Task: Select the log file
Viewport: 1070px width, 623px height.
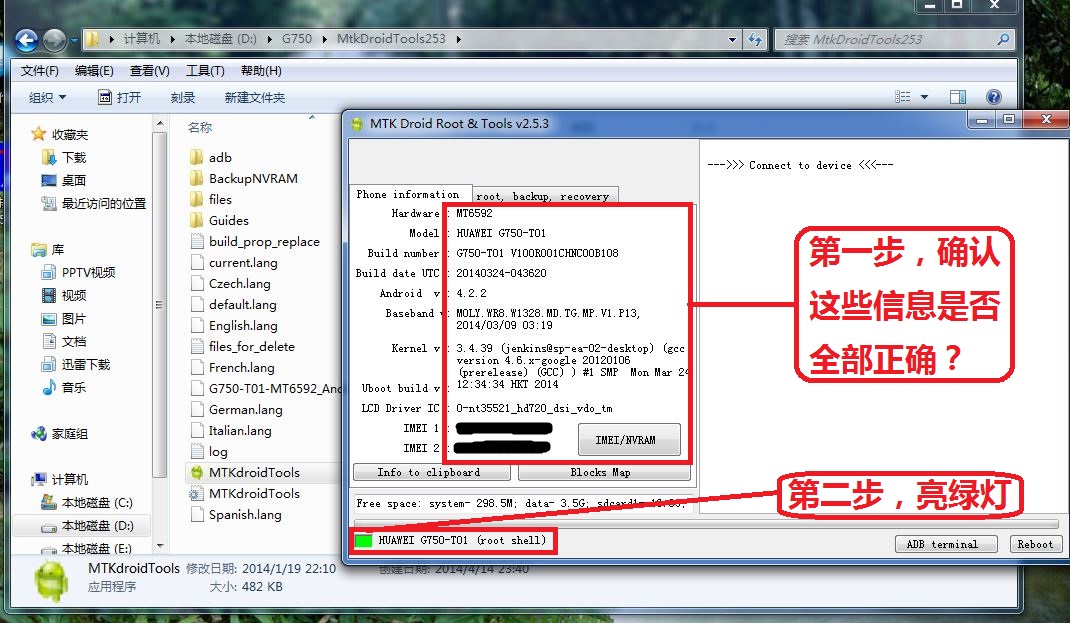Action: pos(209,452)
